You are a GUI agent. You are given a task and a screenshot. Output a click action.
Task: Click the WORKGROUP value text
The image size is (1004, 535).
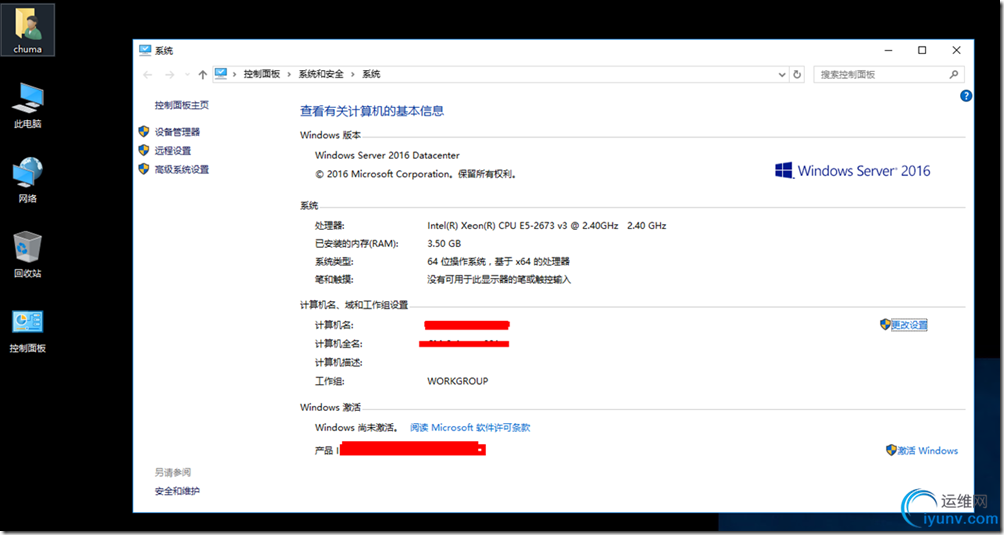click(458, 381)
